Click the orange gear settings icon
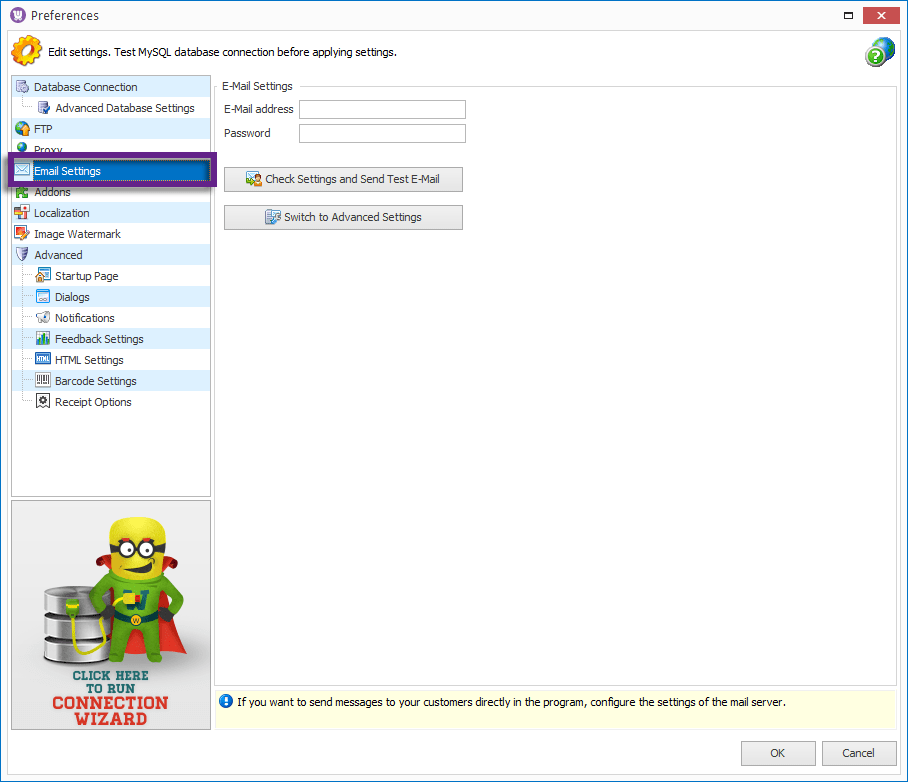 (x=26, y=51)
